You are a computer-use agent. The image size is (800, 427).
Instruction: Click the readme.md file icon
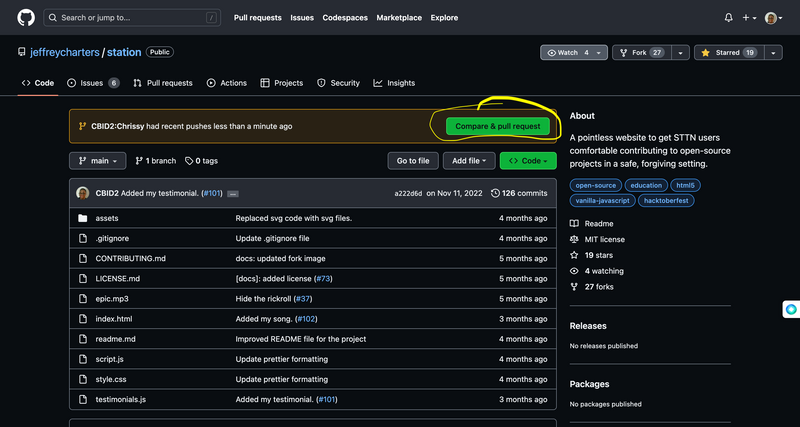pos(83,339)
